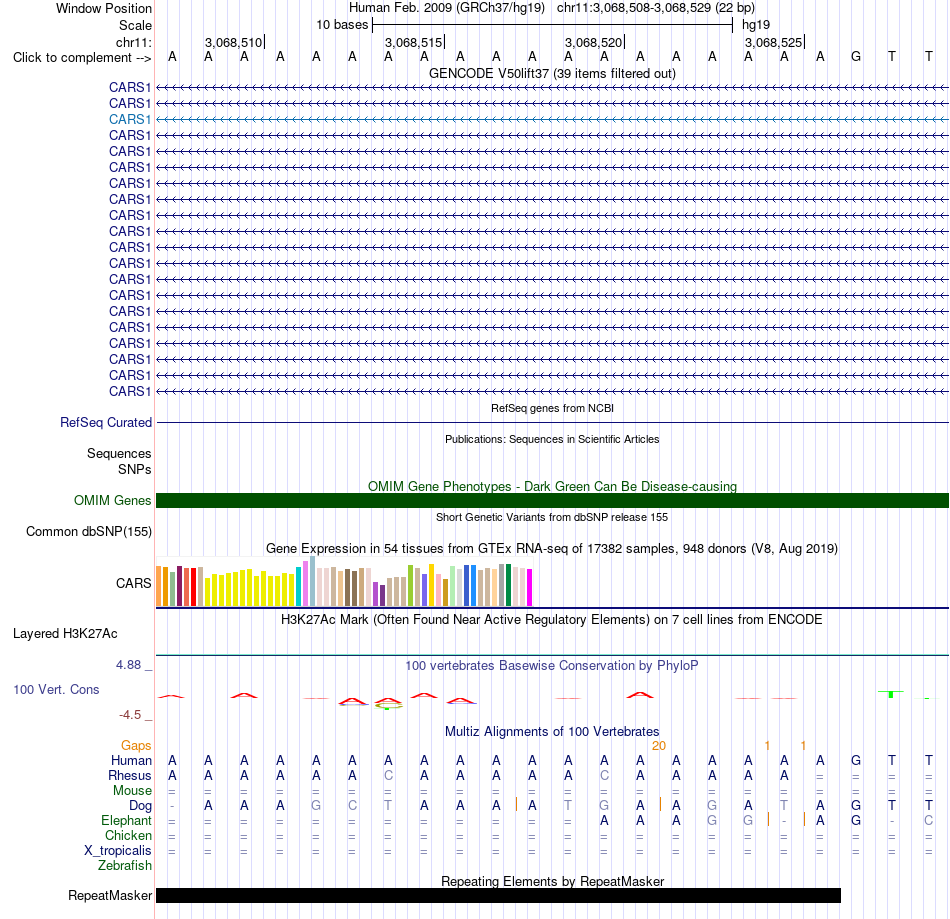Click the Window Position label

(x=104, y=8)
